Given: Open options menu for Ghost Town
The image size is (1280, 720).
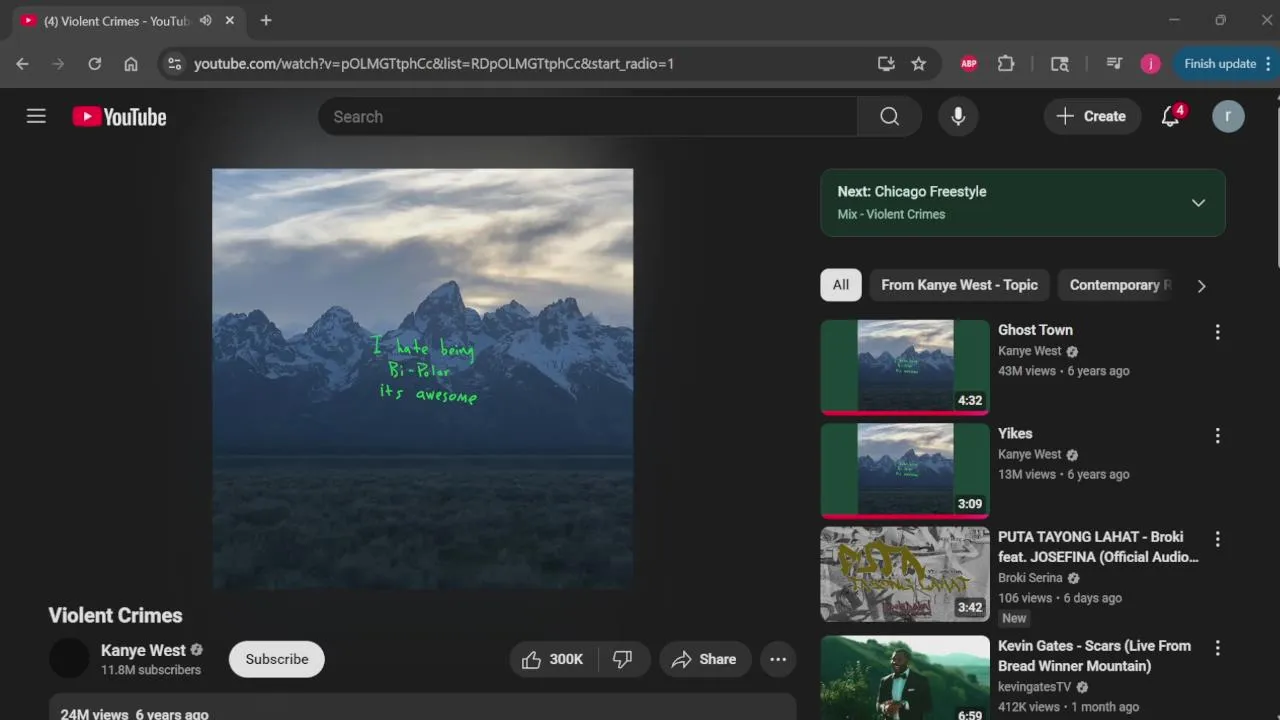Looking at the screenshot, I should click(1217, 332).
